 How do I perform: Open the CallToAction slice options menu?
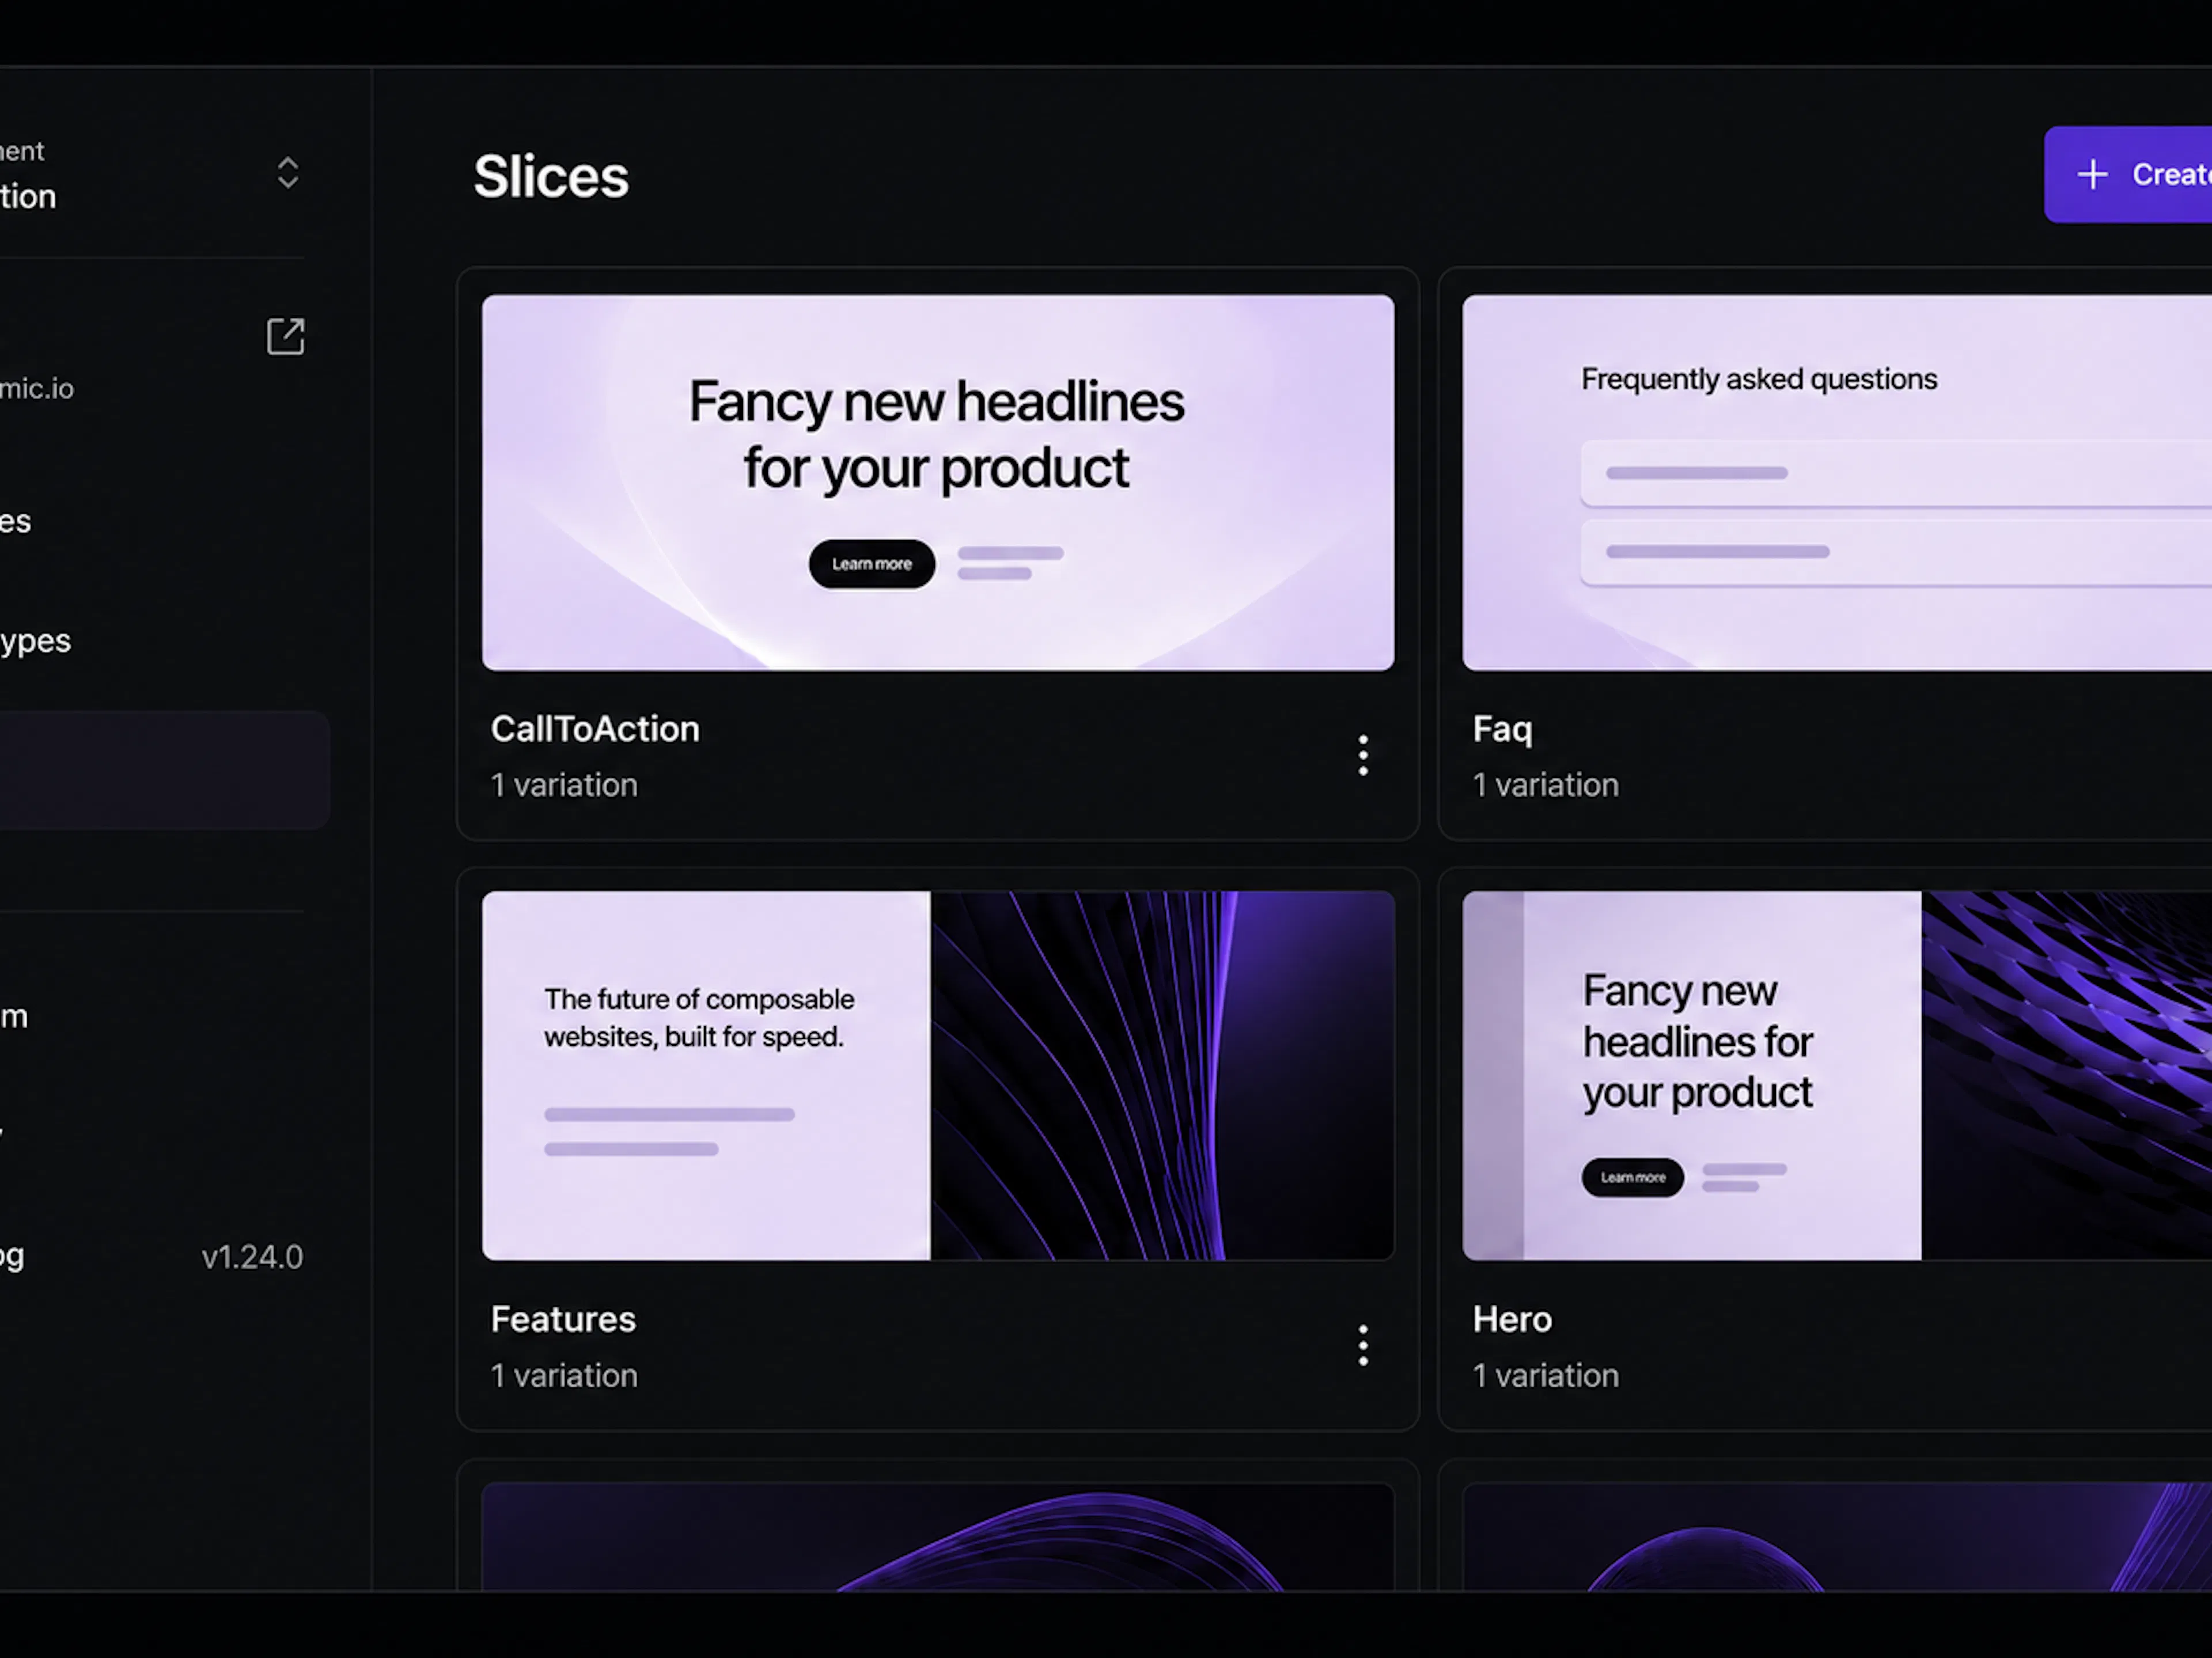click(1363, 756)
